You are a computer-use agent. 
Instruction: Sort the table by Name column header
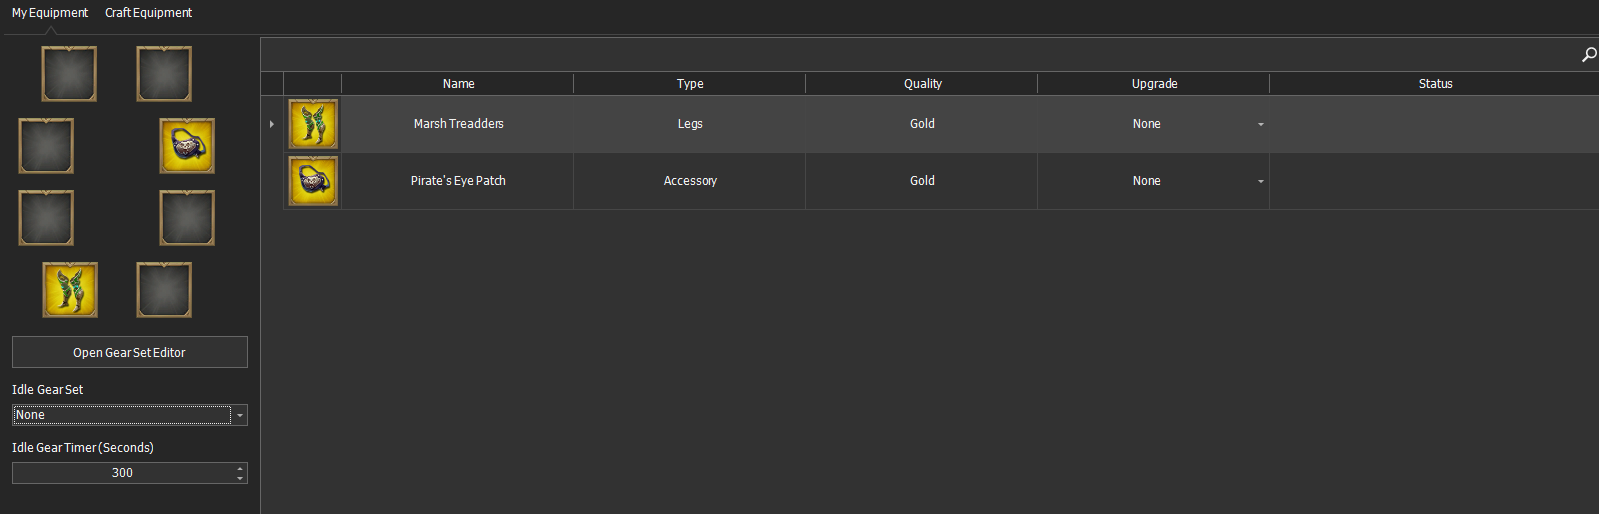click(x=458, y=84)
